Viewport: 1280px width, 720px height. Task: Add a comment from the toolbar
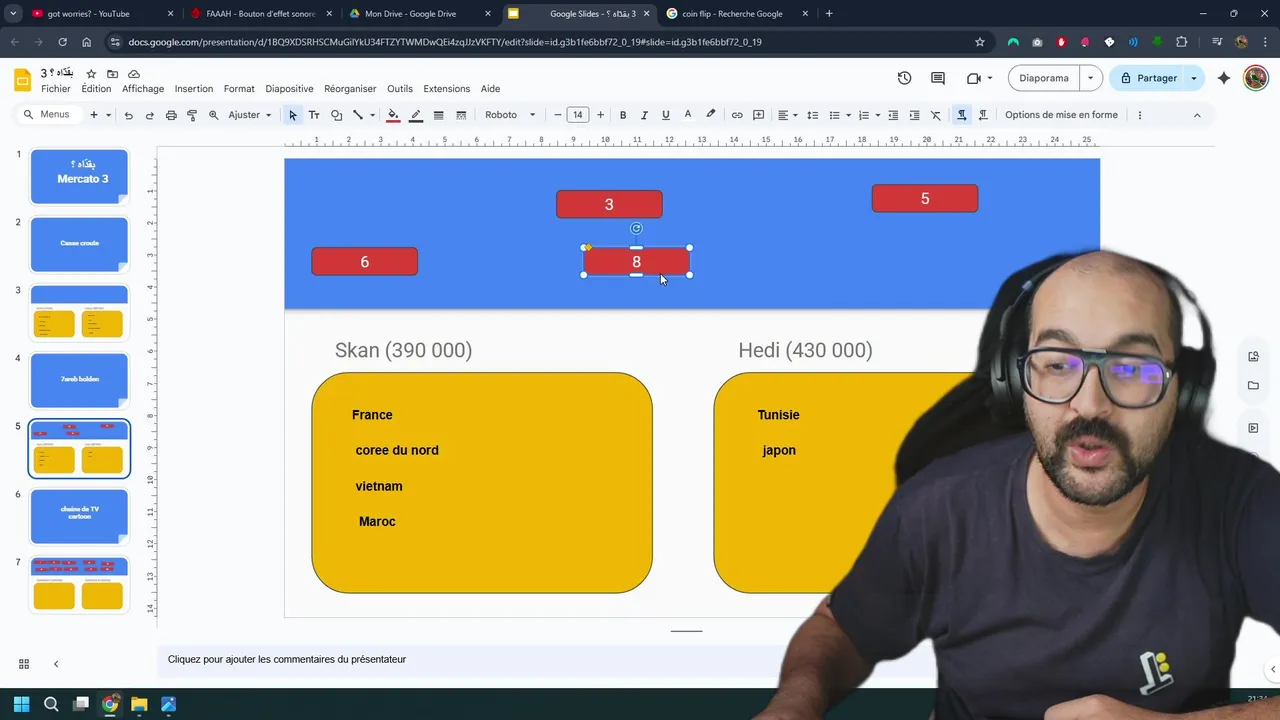point(758,115)
